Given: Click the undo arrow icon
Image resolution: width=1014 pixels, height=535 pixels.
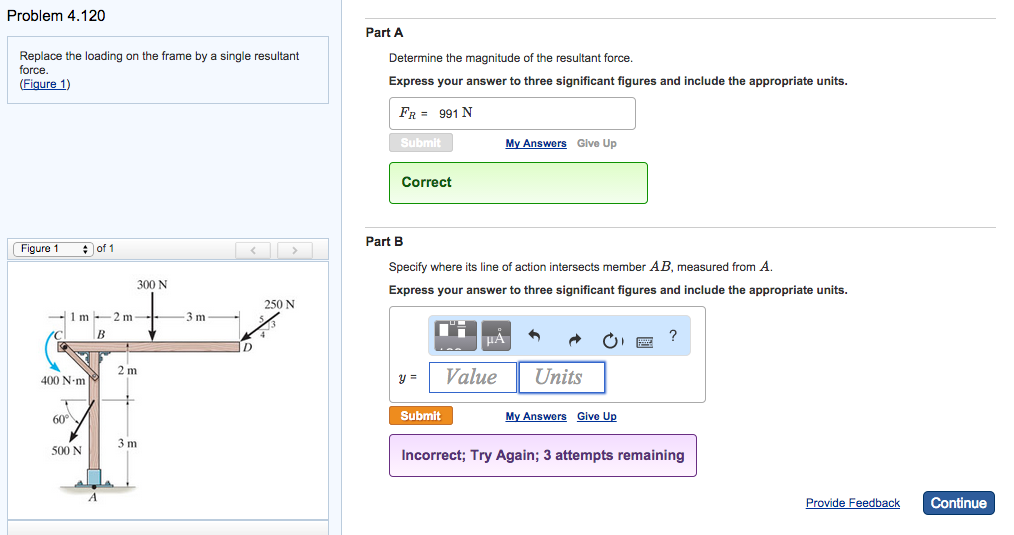Looking at the screenshot, I should (x=534, y=339).
